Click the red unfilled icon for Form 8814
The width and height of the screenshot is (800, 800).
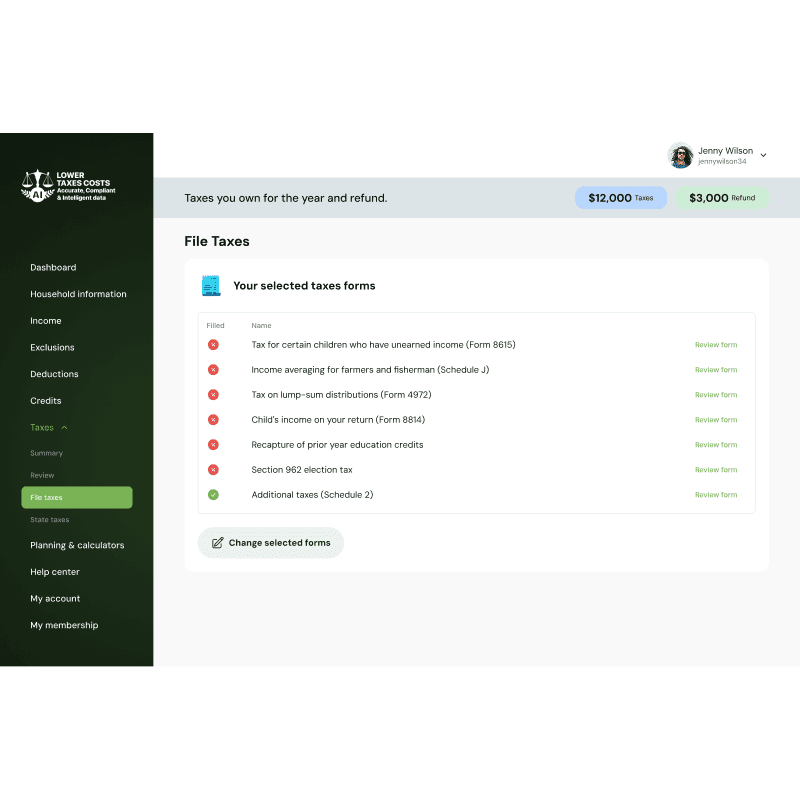coord(213,420)
